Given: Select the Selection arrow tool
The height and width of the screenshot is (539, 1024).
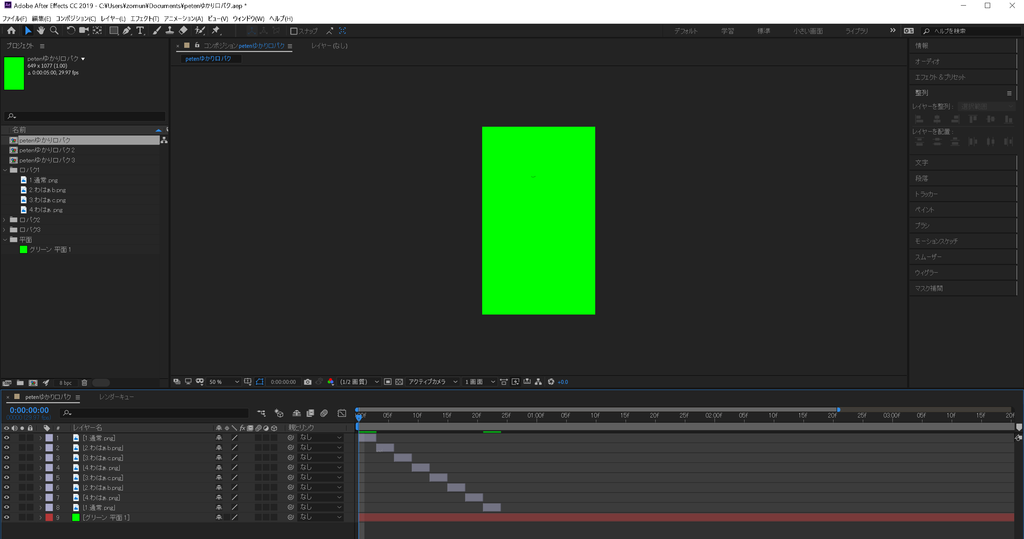Looking at the screenshot, I should [x=27, y=31].
